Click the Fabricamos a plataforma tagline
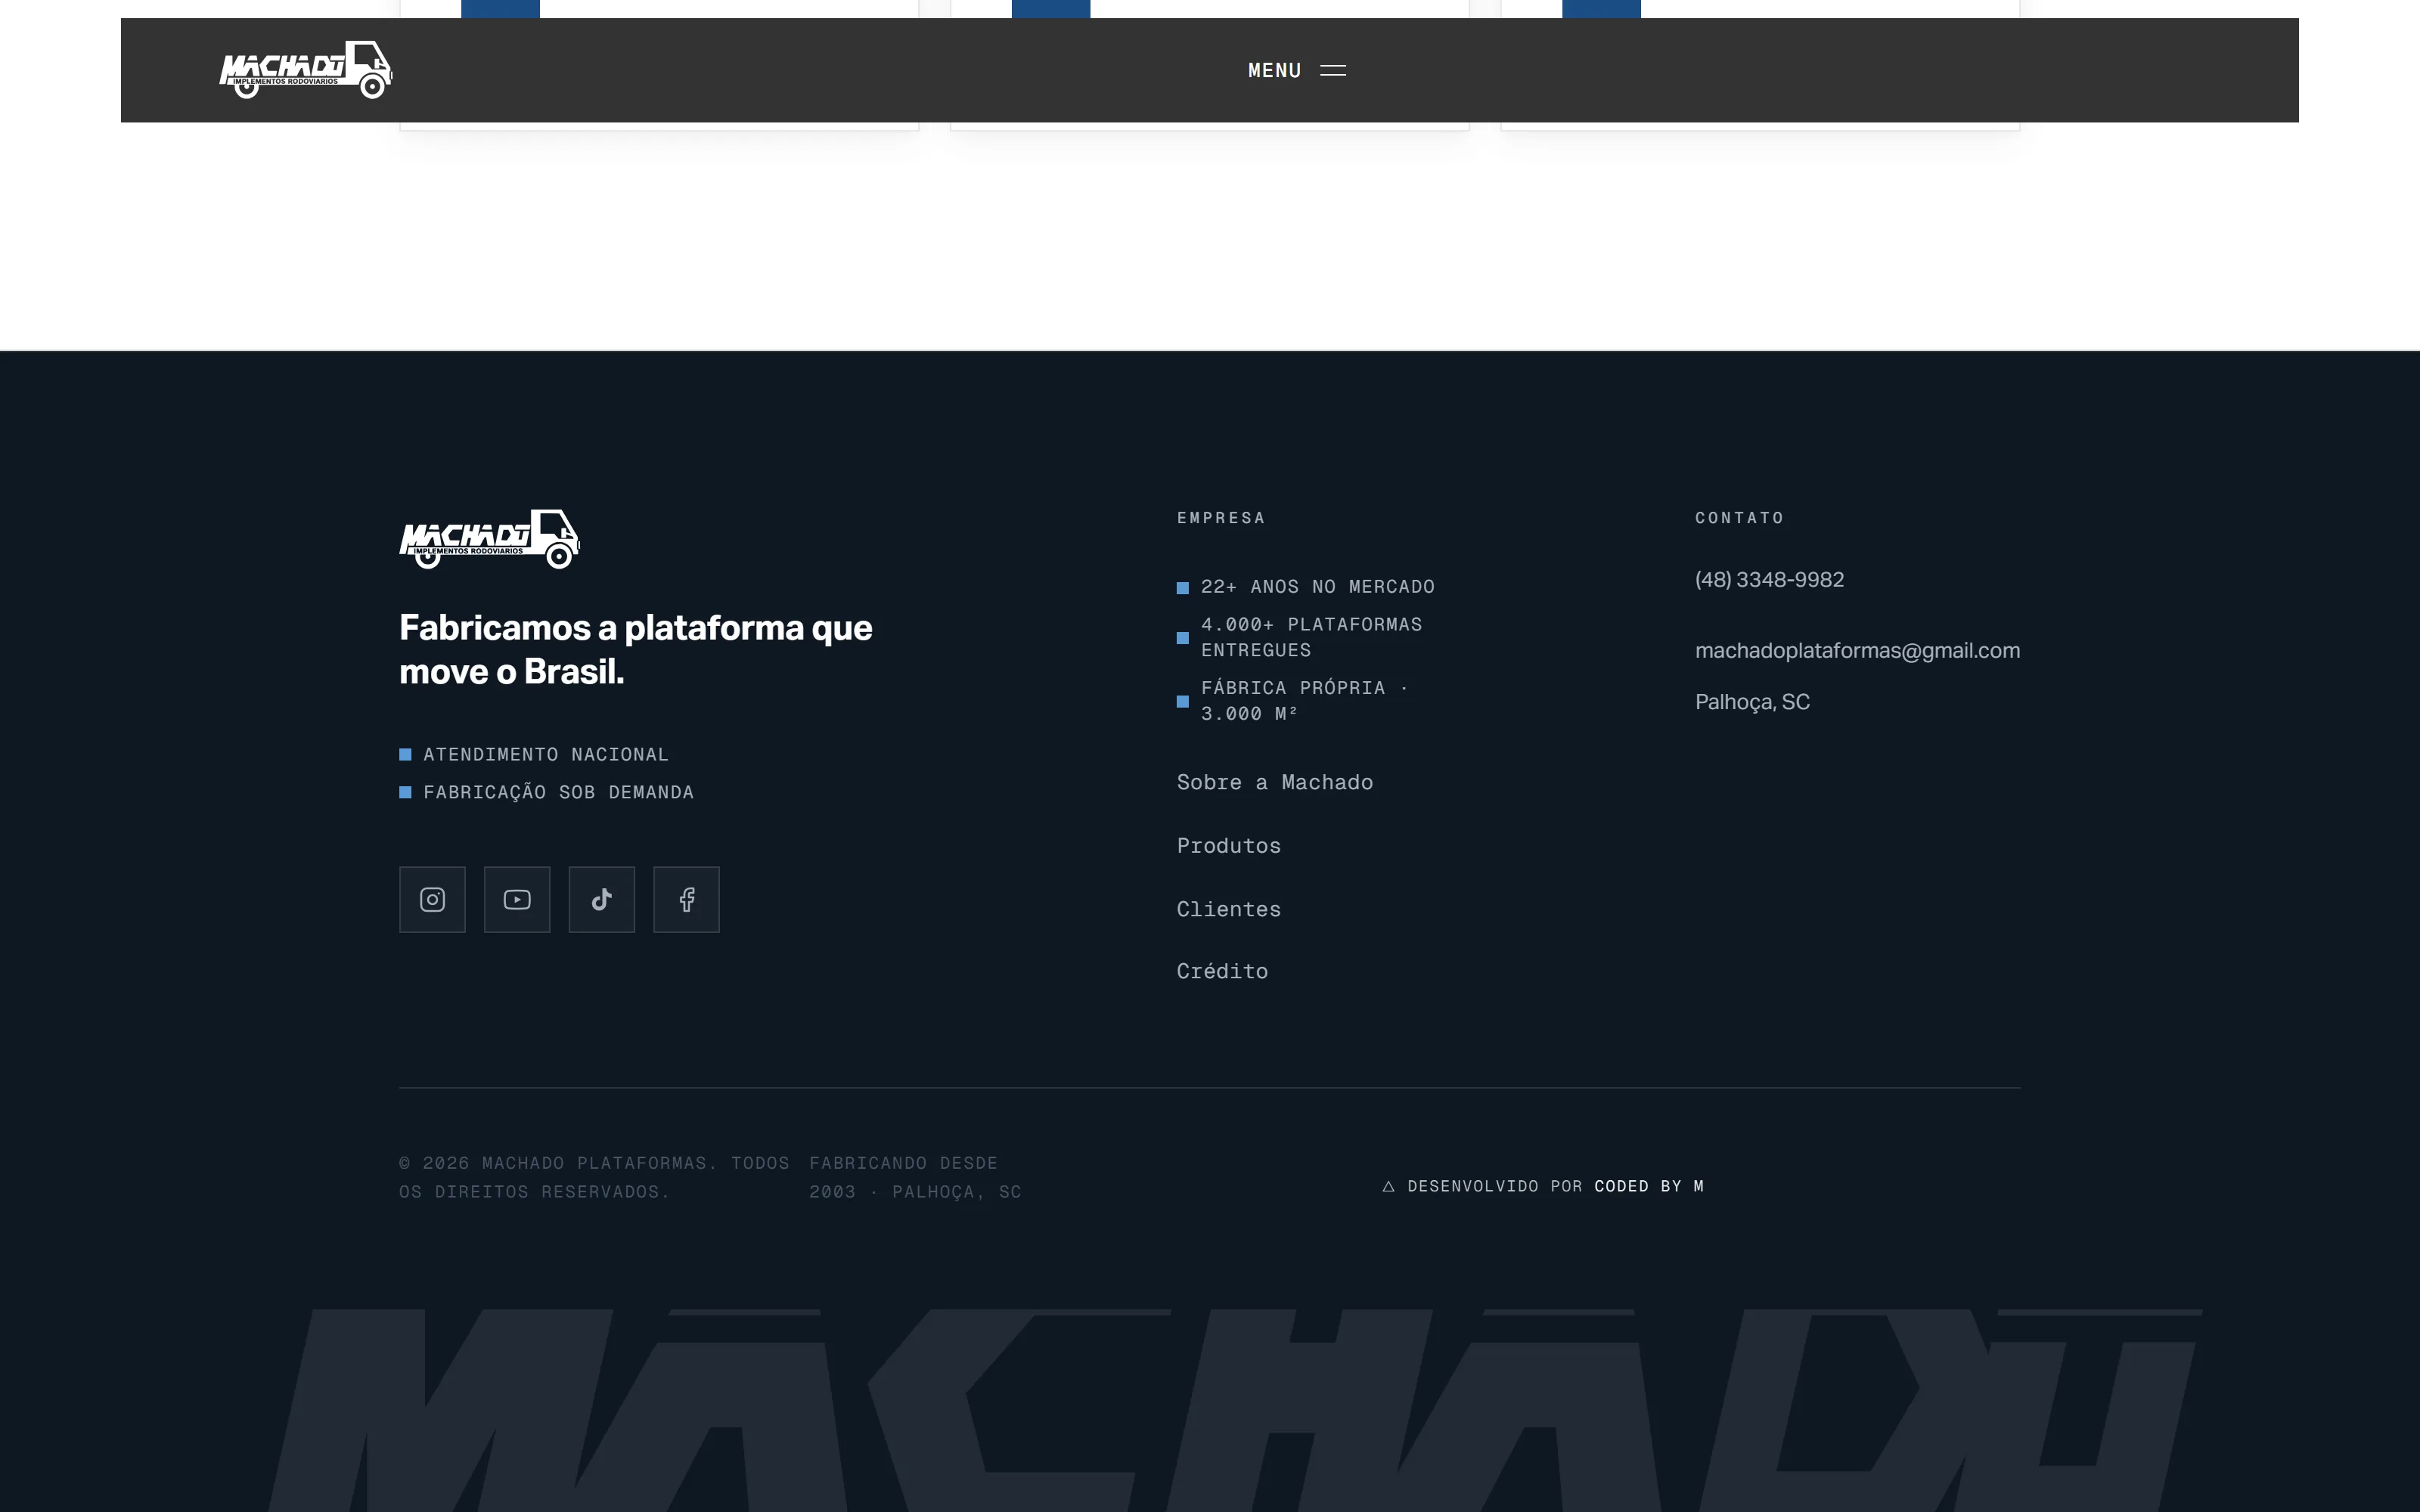 [636, 649]
